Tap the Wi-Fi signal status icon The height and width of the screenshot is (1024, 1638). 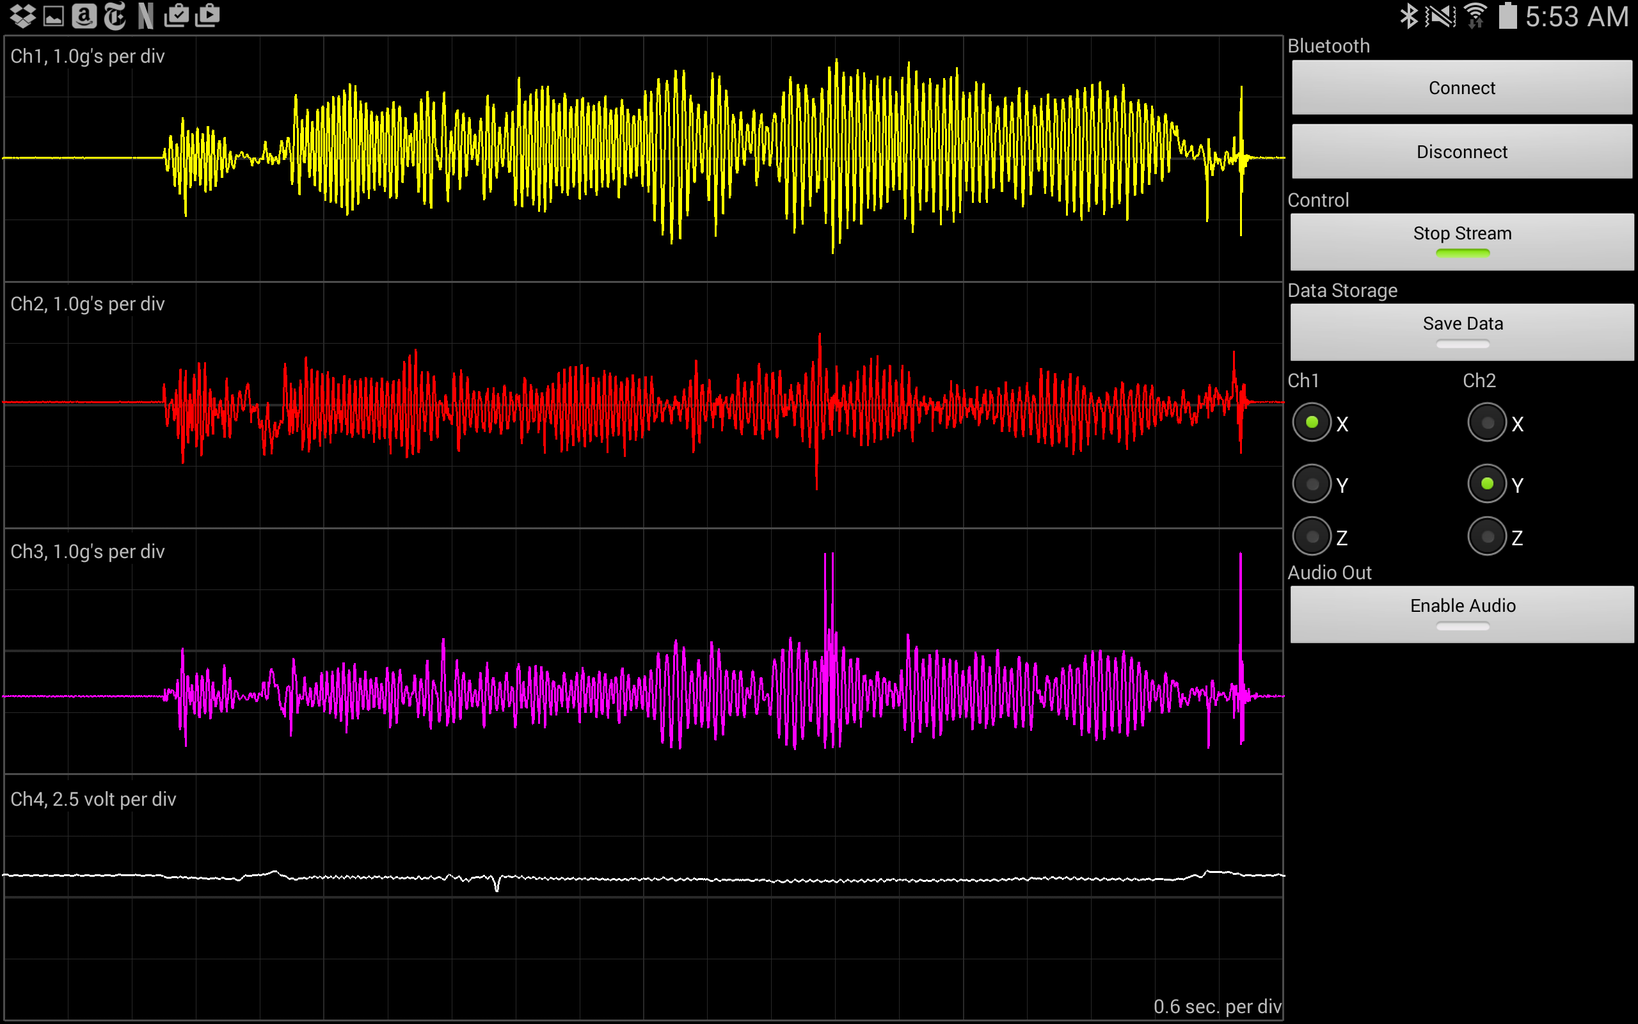tap(1475, 14)
